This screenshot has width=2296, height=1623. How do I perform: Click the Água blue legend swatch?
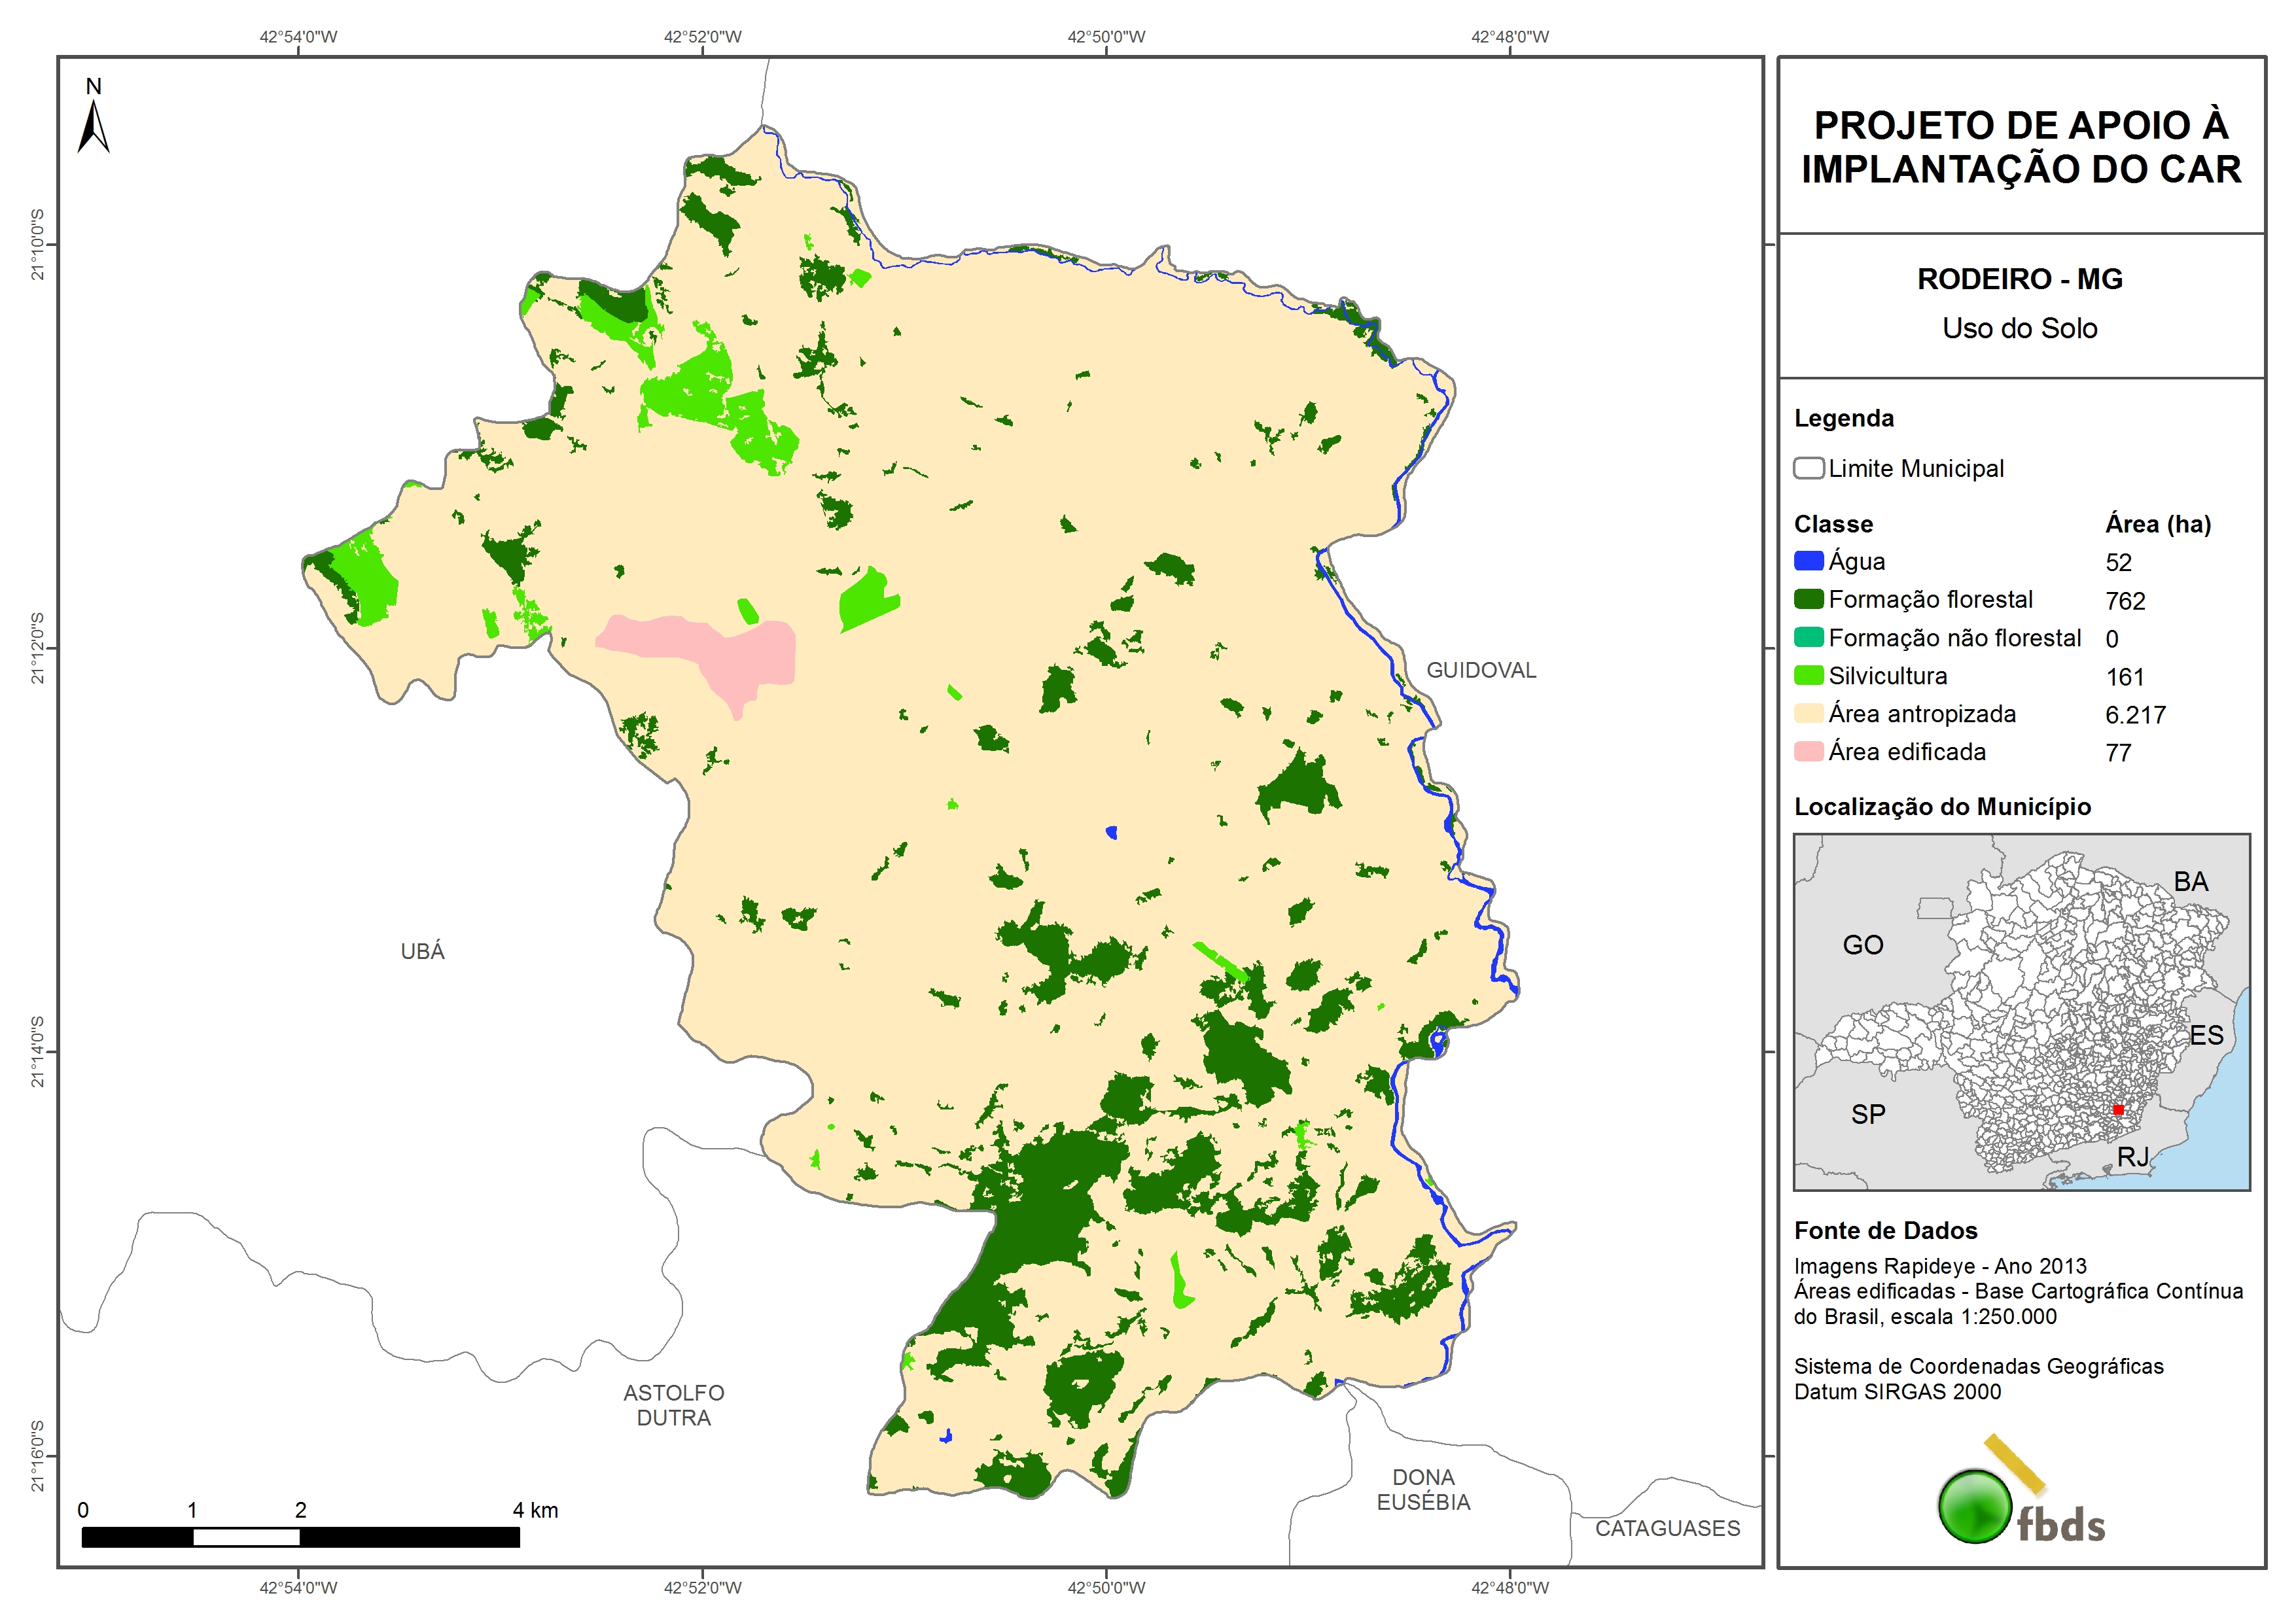1808,561
